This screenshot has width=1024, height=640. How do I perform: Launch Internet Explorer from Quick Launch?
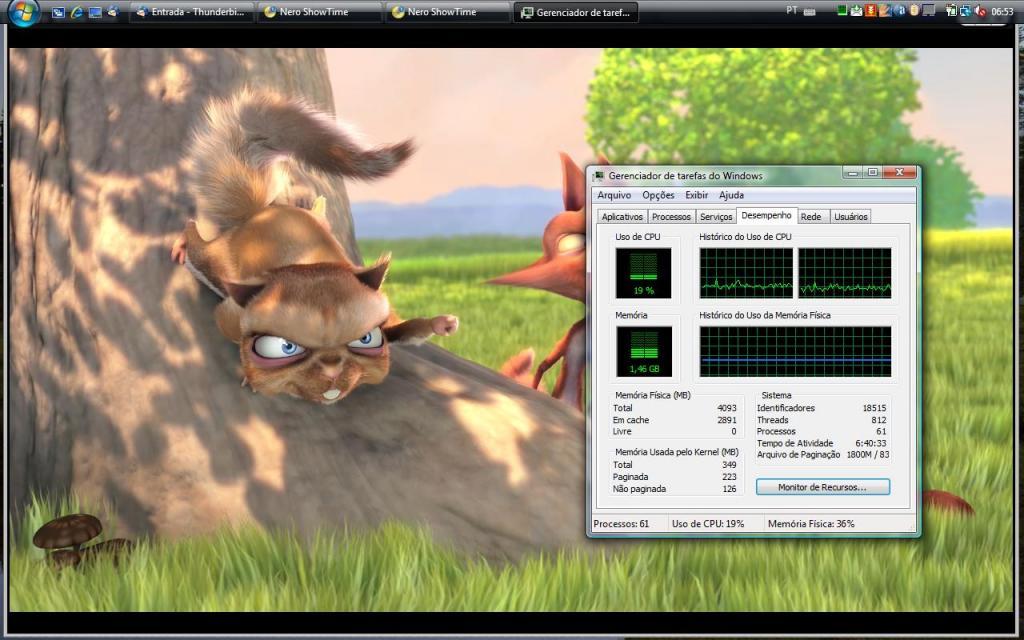76,12
